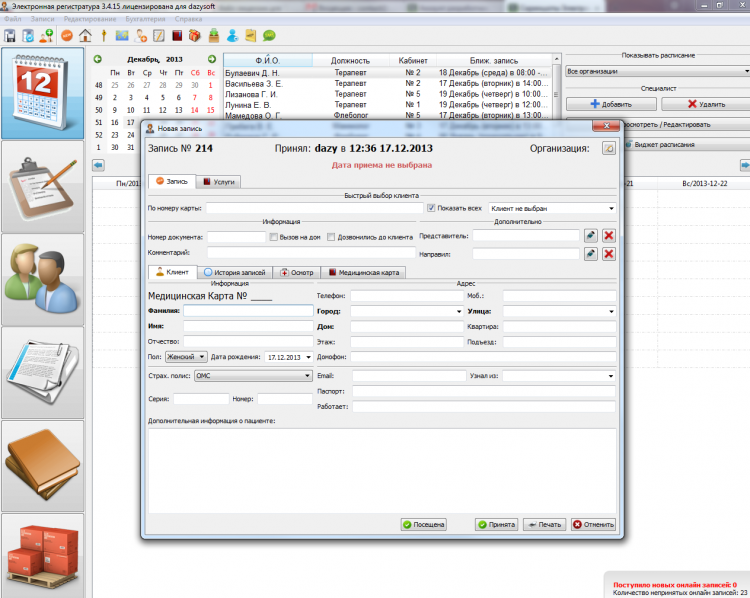
Task: Clear the Направил field with red X
Action: [x=608, y=254]
